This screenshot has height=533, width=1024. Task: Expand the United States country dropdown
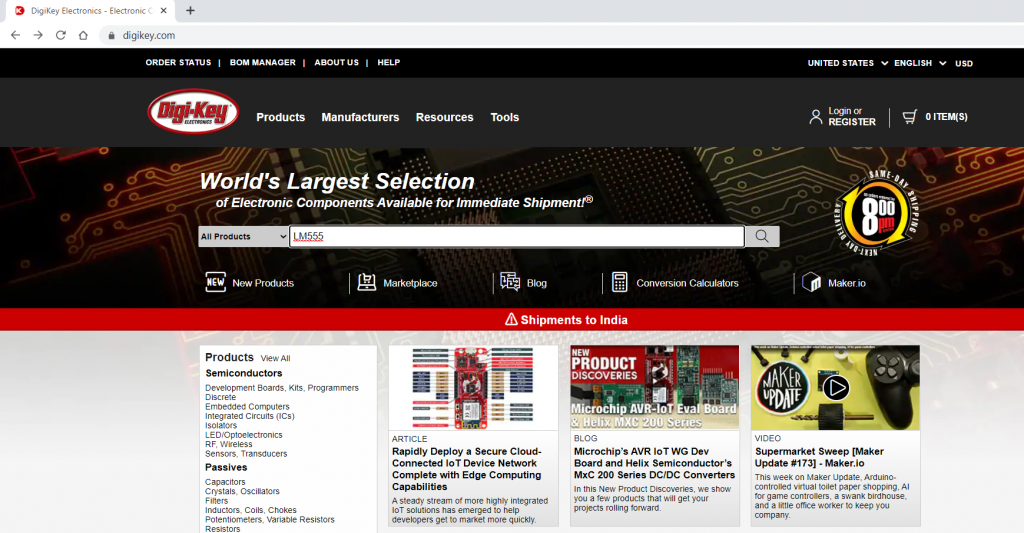pos(848,63)
